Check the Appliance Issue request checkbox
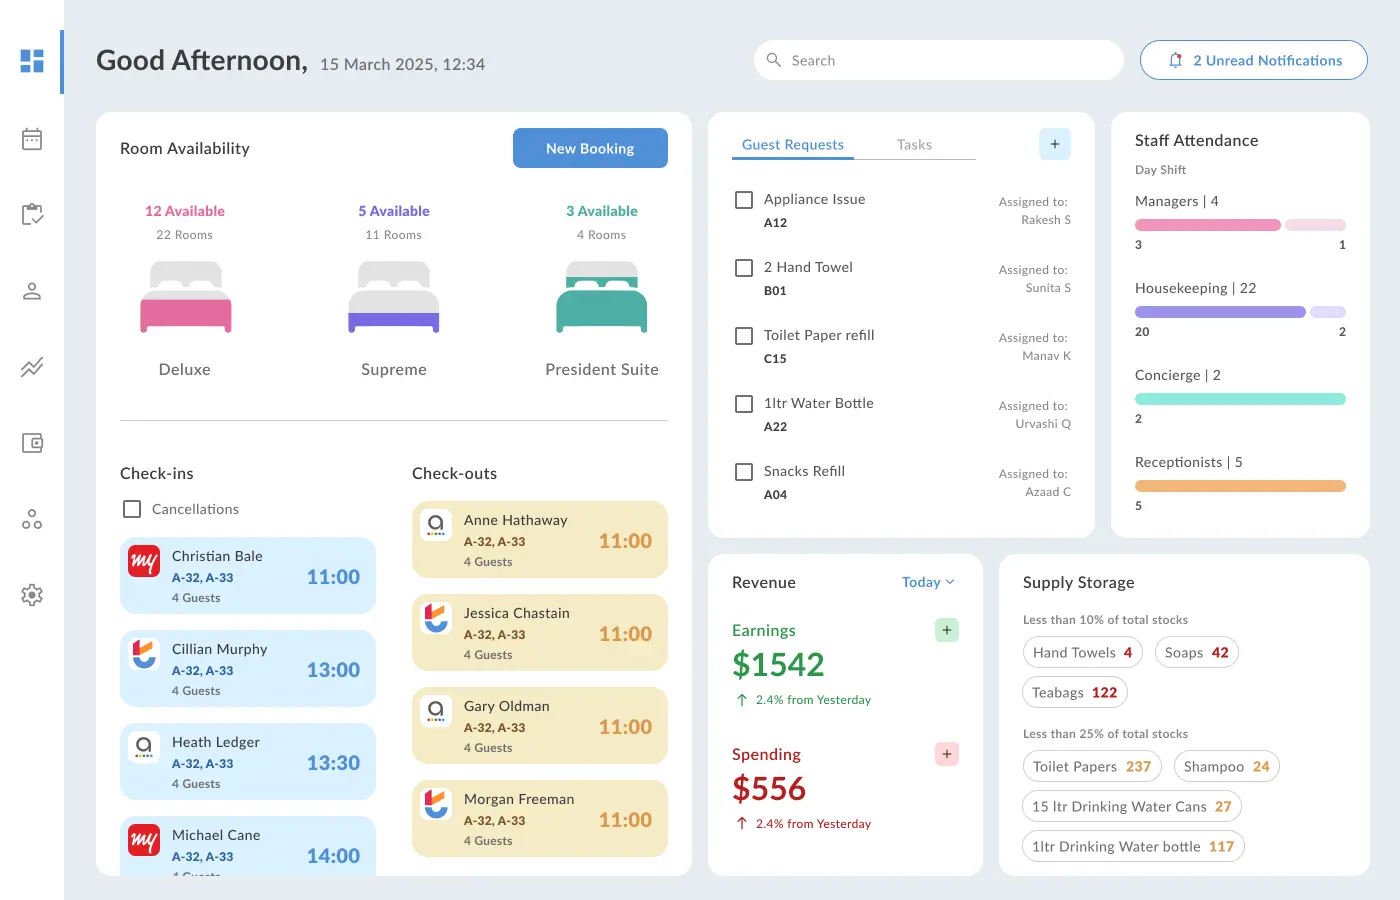 (x=744, y=200)
